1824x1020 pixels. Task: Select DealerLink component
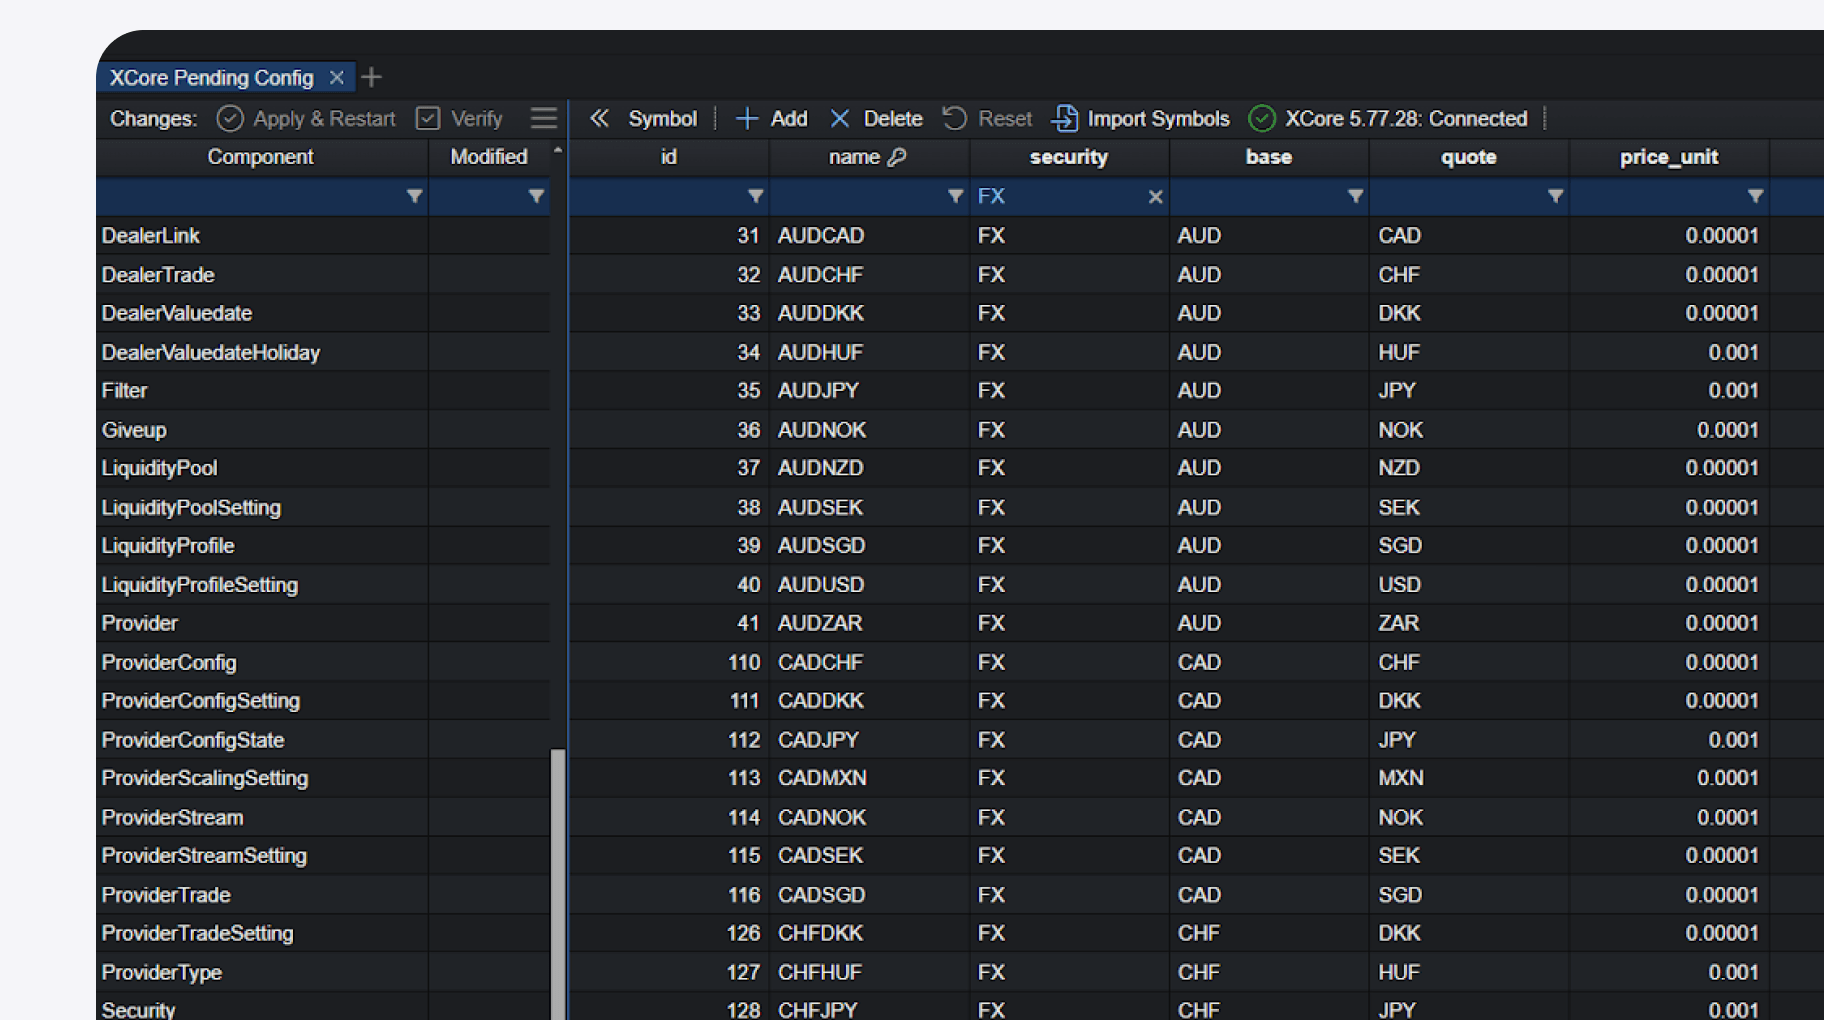[x=263, y=236]
